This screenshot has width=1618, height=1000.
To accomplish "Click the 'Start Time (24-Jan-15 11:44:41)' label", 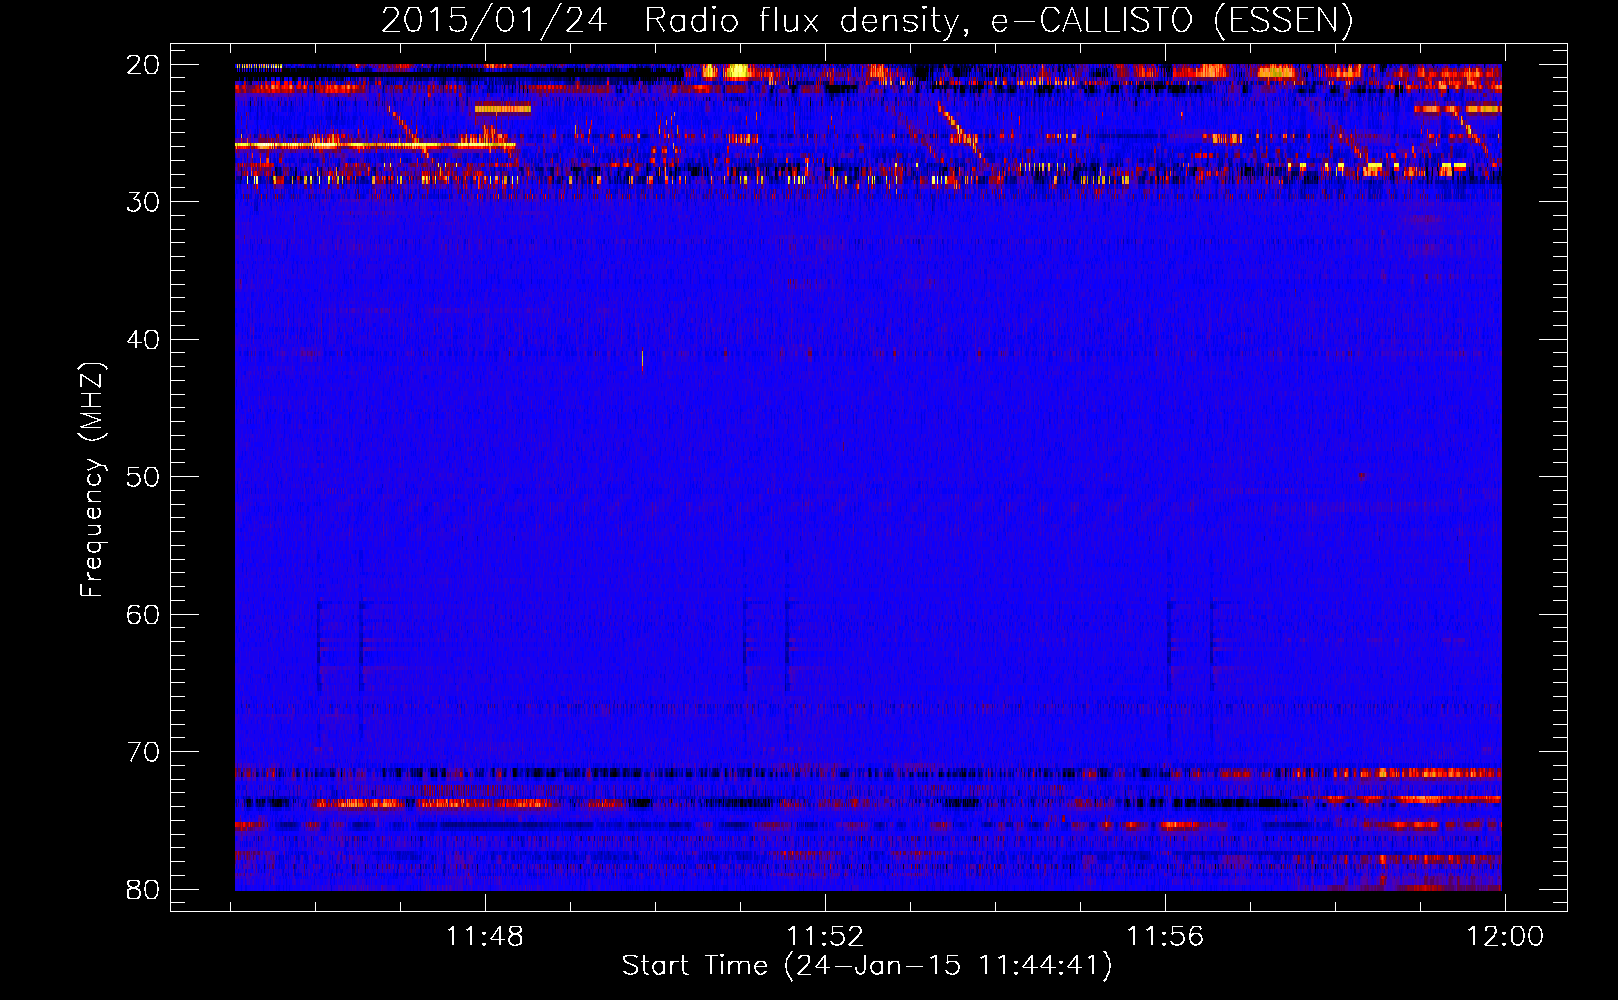I will point(867,966).
